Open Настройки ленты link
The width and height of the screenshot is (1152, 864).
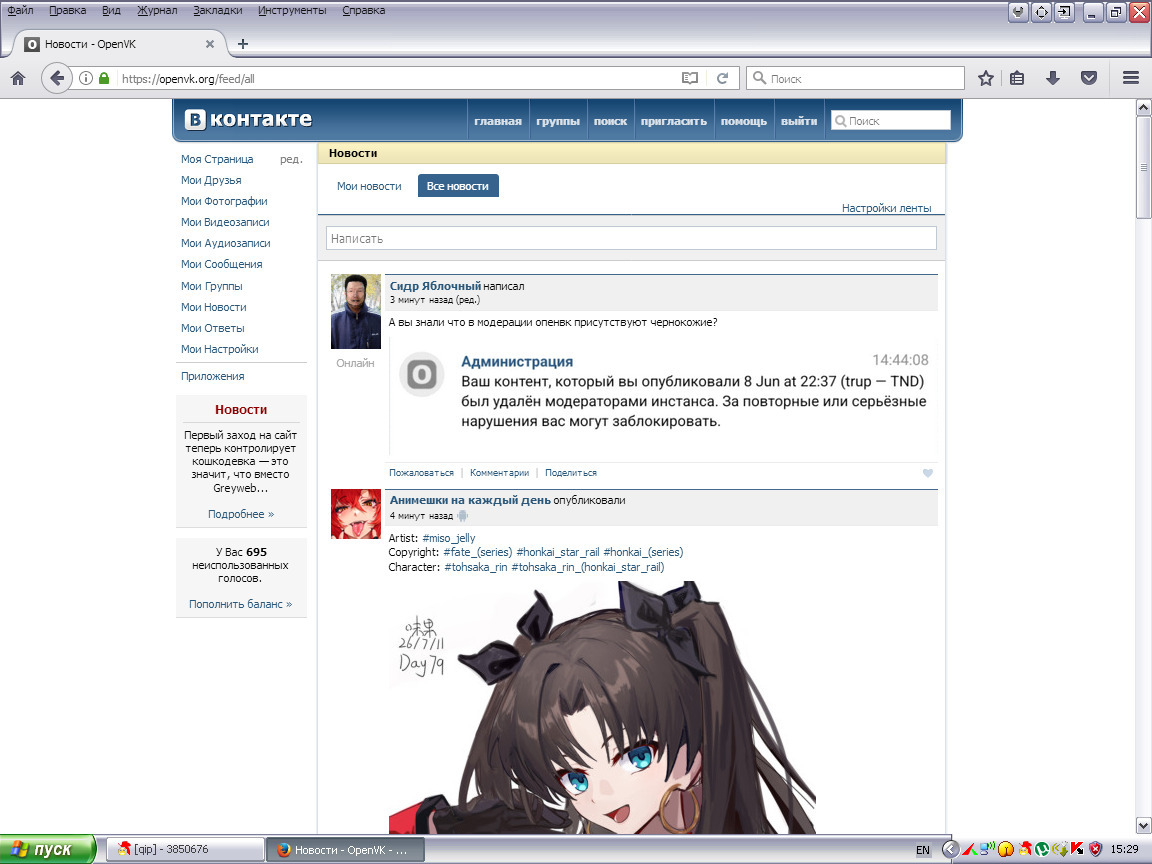[x=887, y=208]
